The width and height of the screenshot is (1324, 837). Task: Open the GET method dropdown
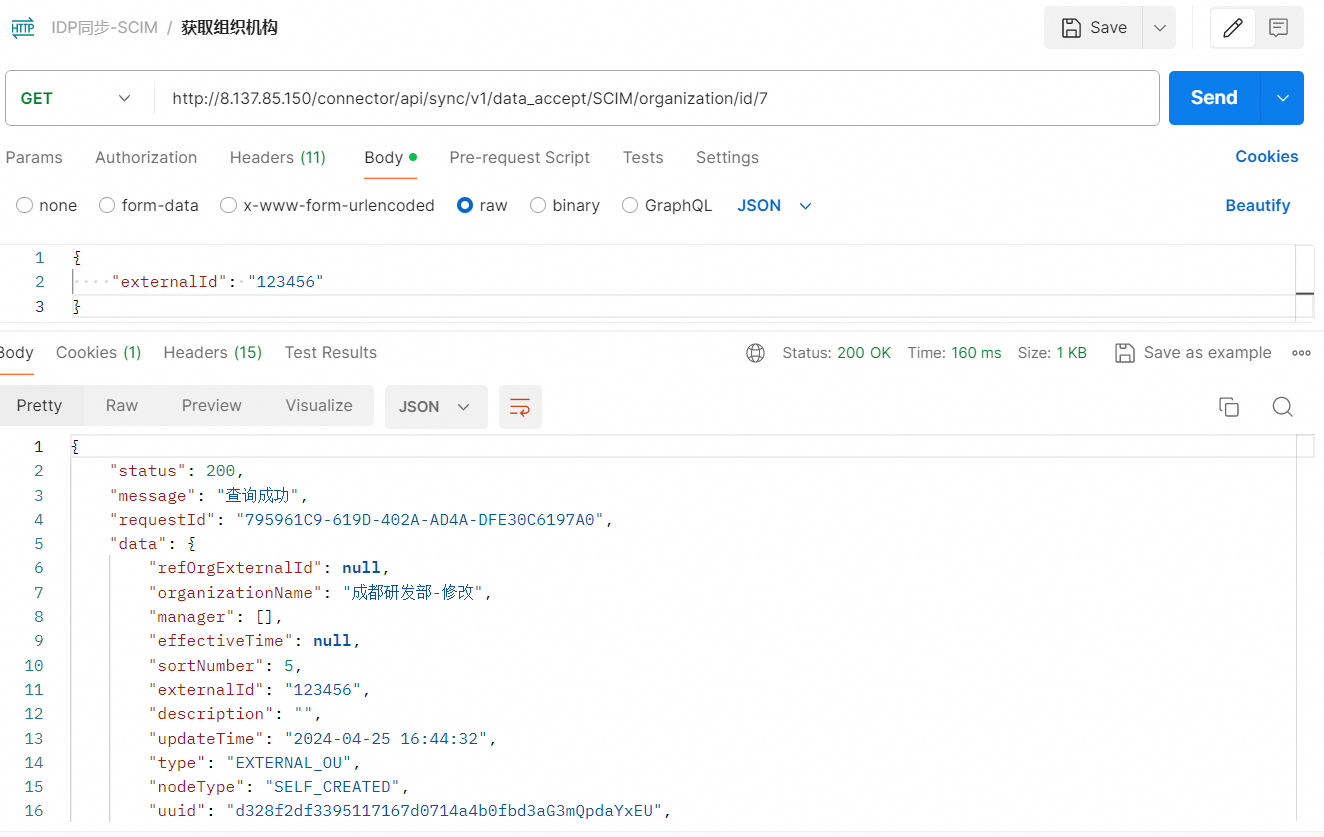coord(77,98)
